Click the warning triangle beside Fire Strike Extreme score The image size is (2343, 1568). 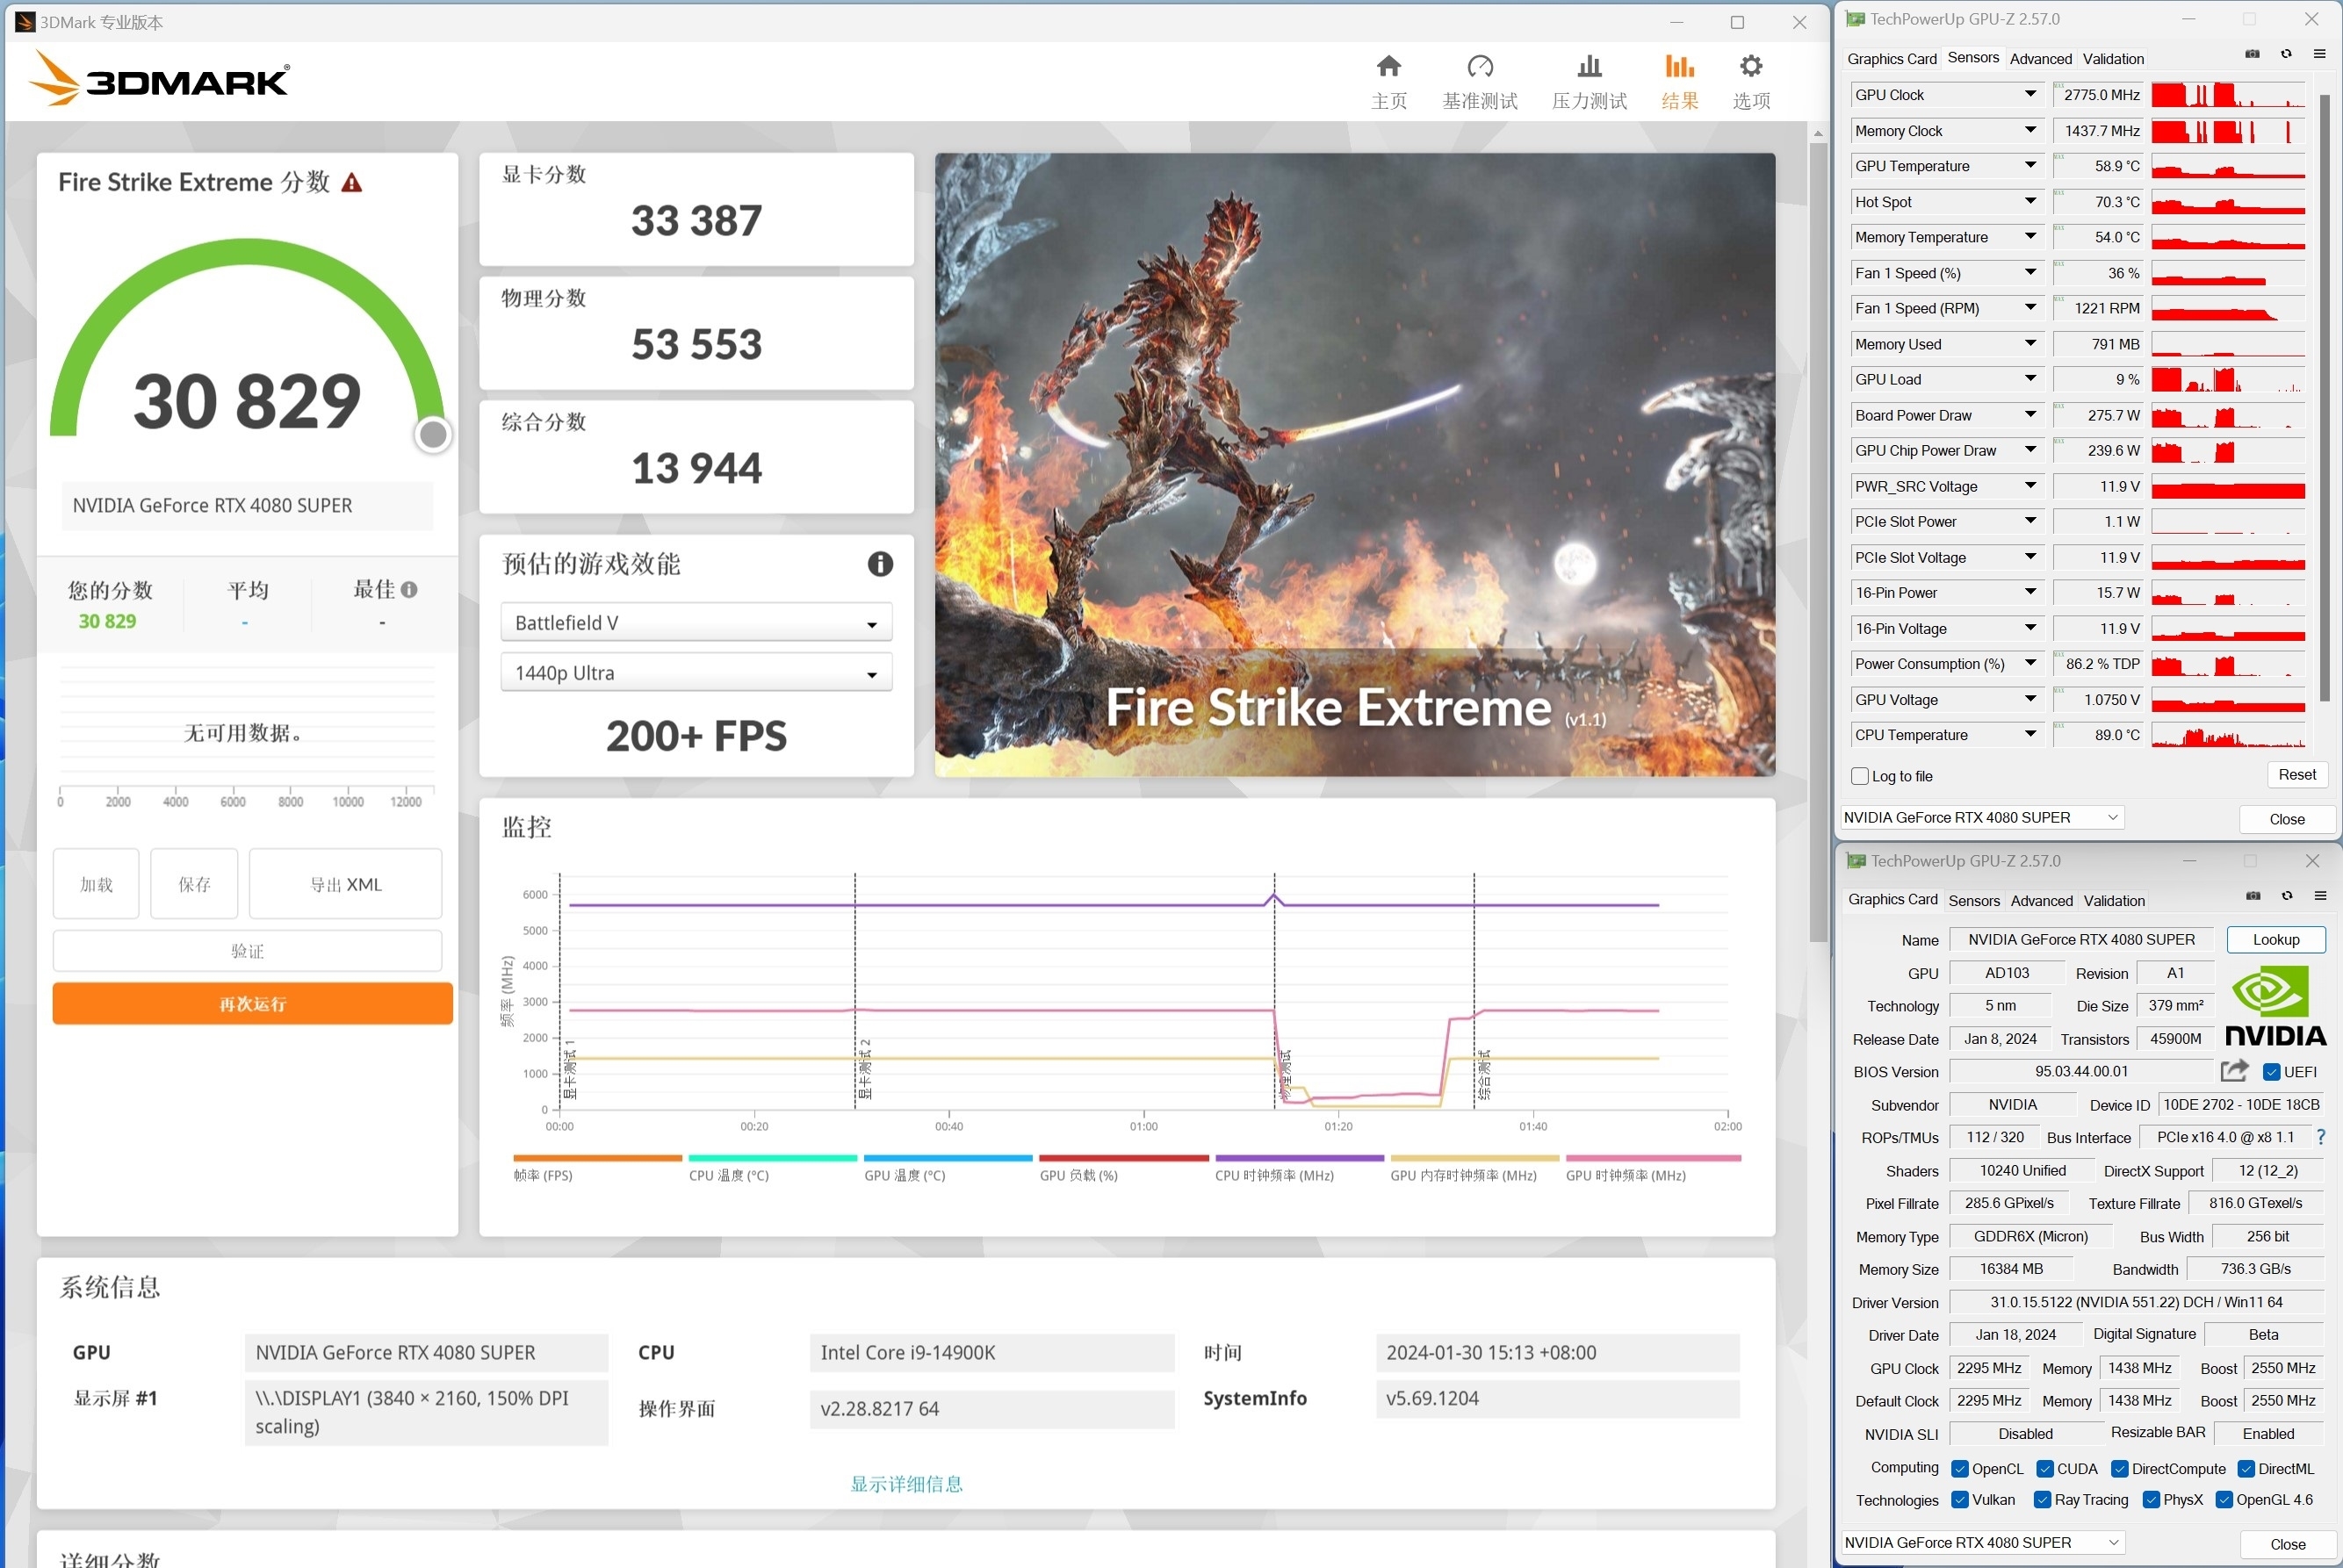click(352, 183)
